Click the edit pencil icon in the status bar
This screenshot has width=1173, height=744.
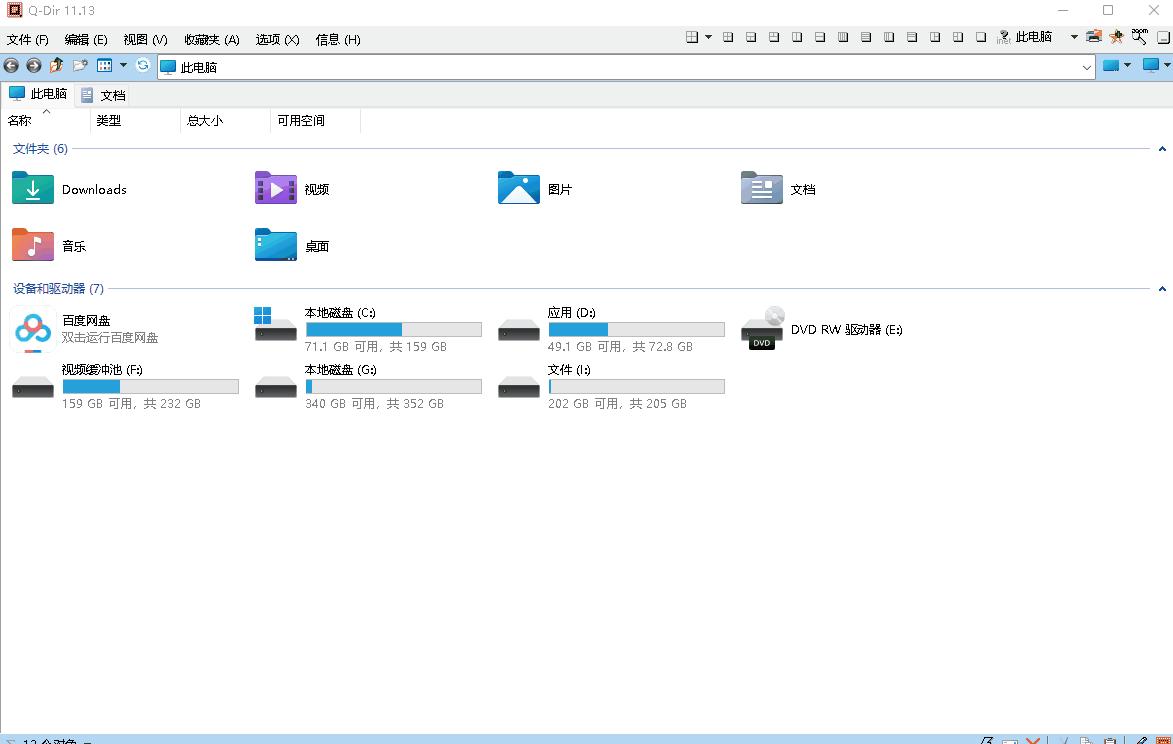tap(1141, 740)
